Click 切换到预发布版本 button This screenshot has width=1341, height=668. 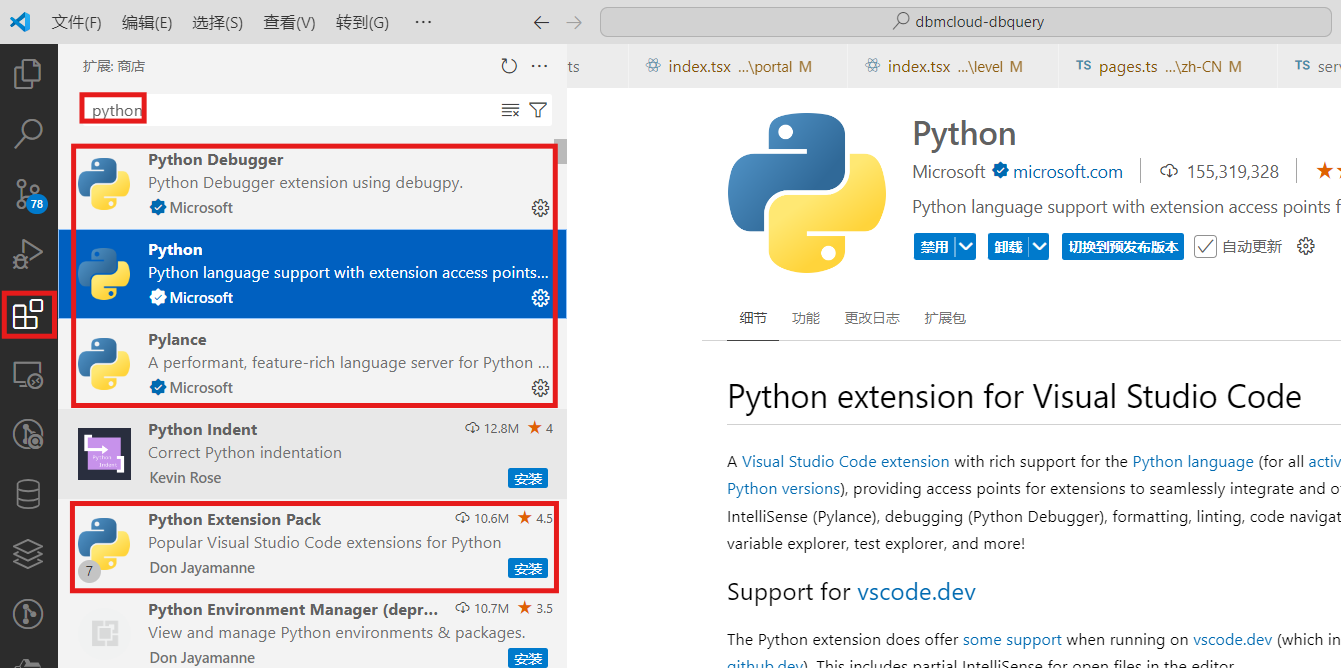(x=1123, y=246)
